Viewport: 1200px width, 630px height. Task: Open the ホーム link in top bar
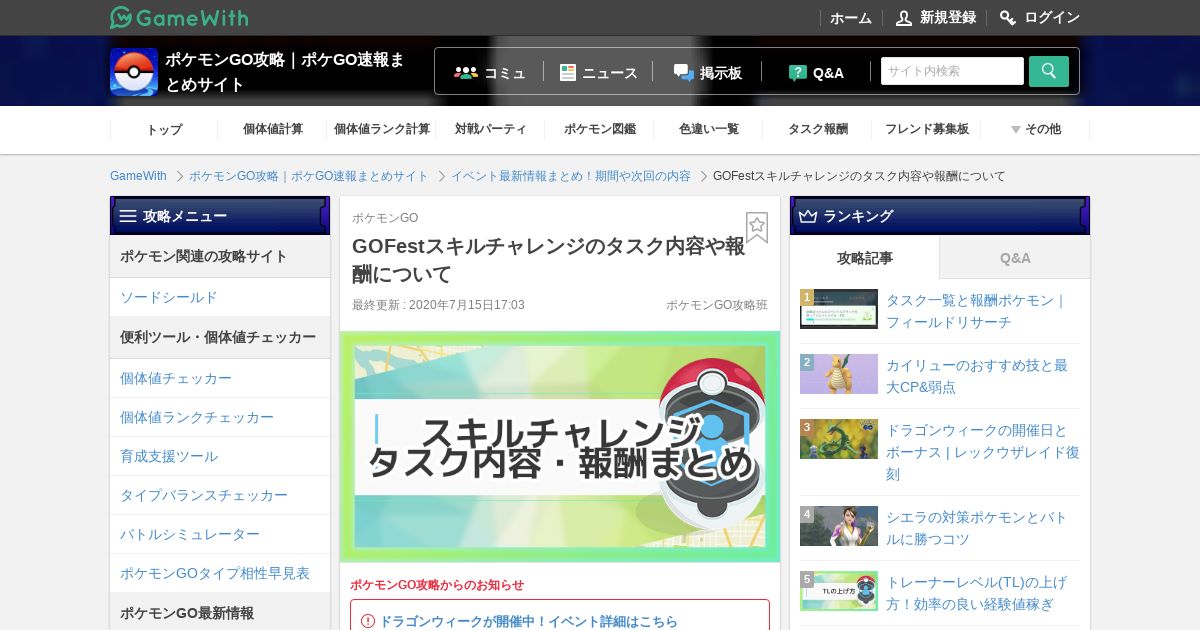pyautogui.click(x=851, y=18)
